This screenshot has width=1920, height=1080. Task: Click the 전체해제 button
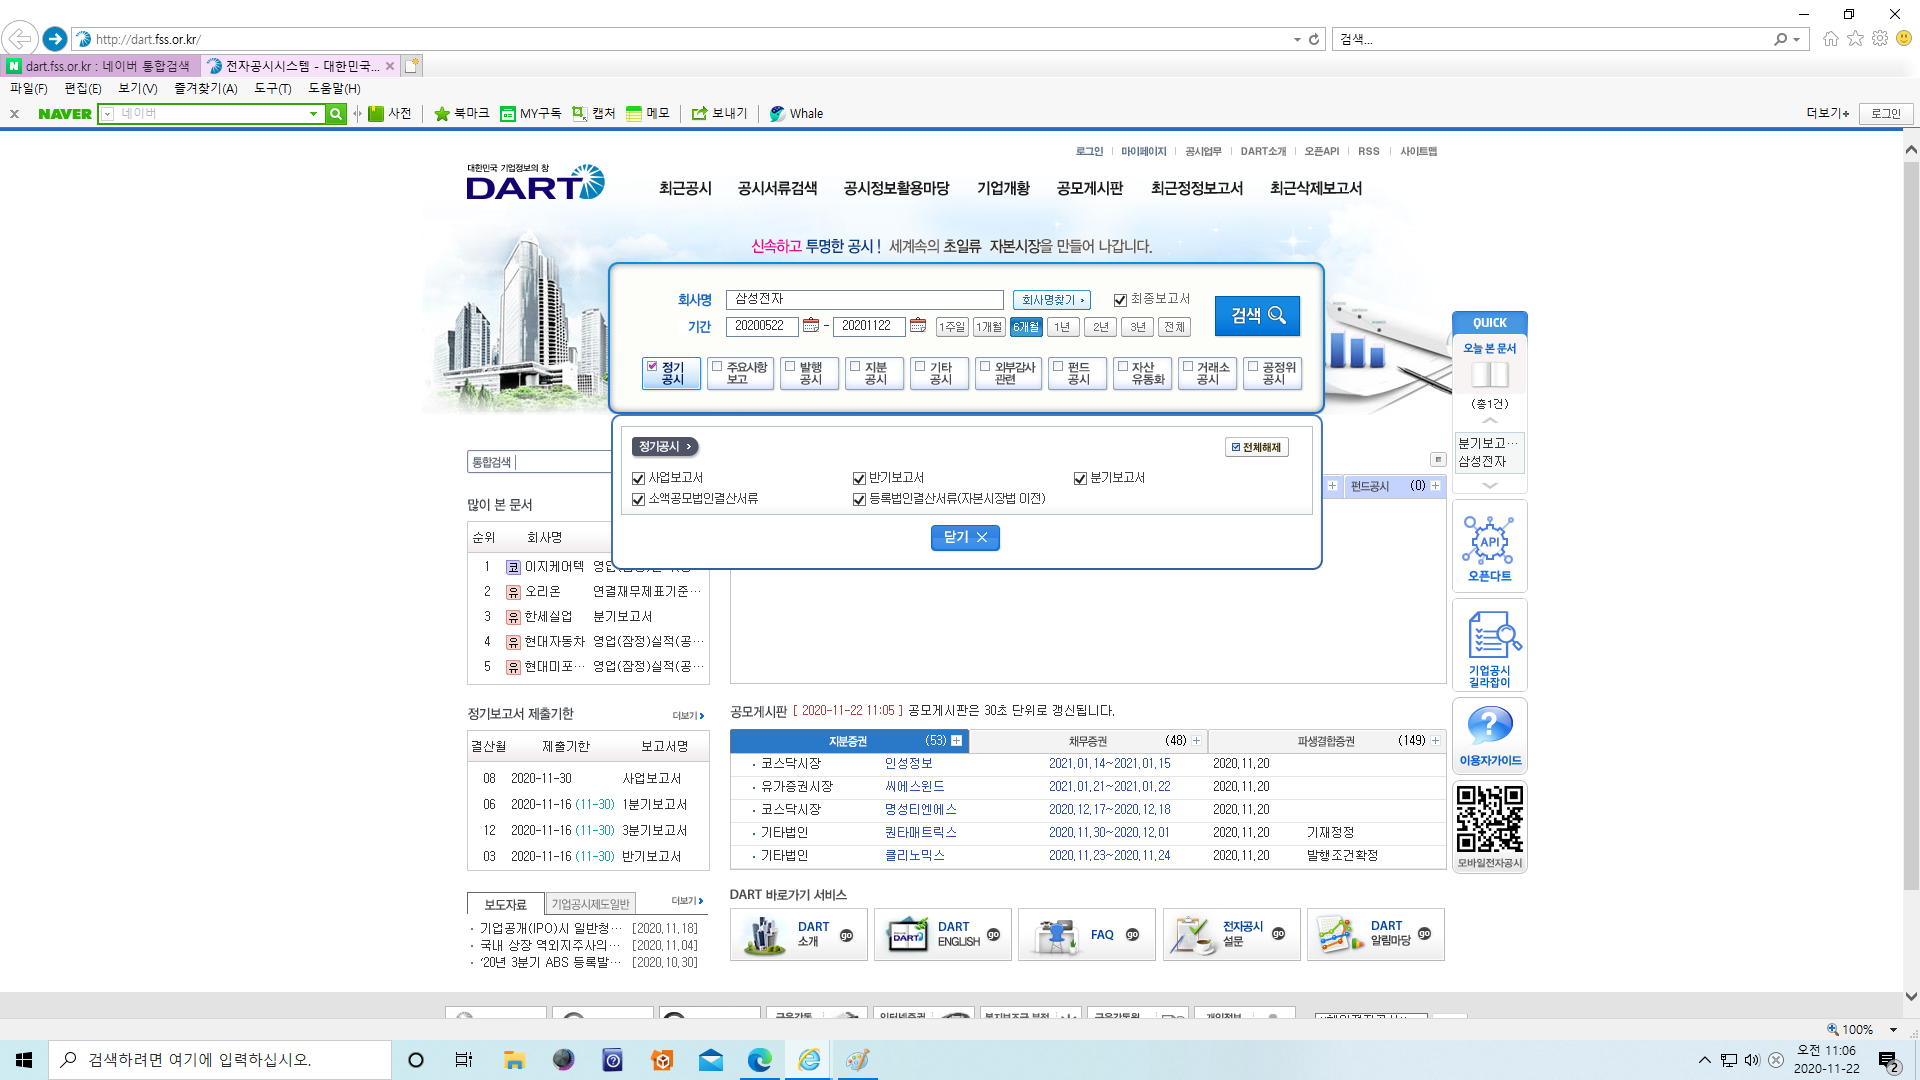1256,448
